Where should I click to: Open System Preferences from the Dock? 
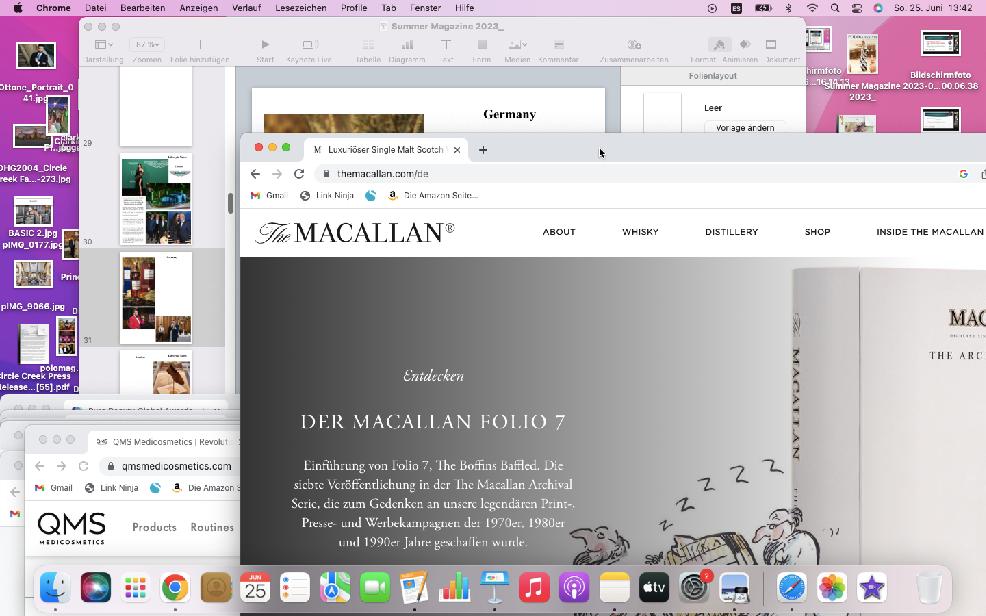pyautogui.click(x=694, y=588)
